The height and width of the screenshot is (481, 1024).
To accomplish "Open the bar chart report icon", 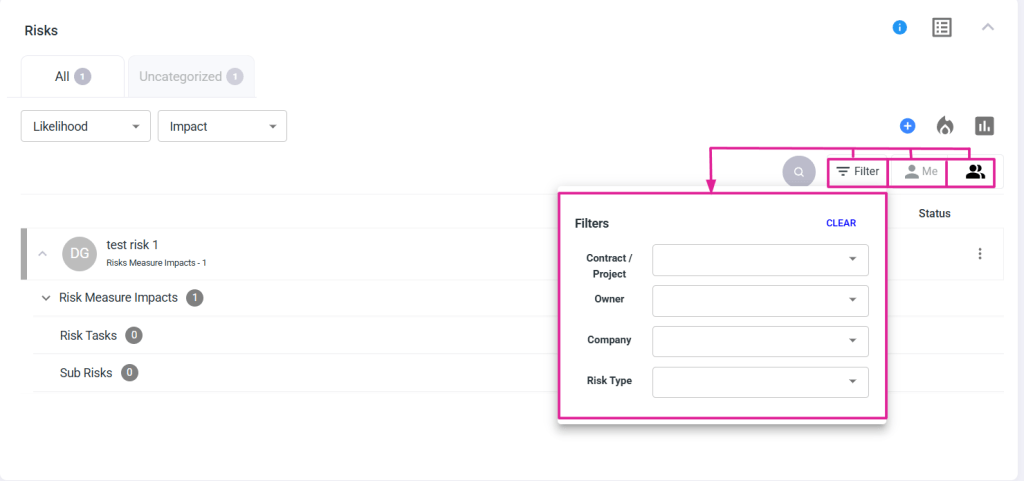I will (985, 126).
